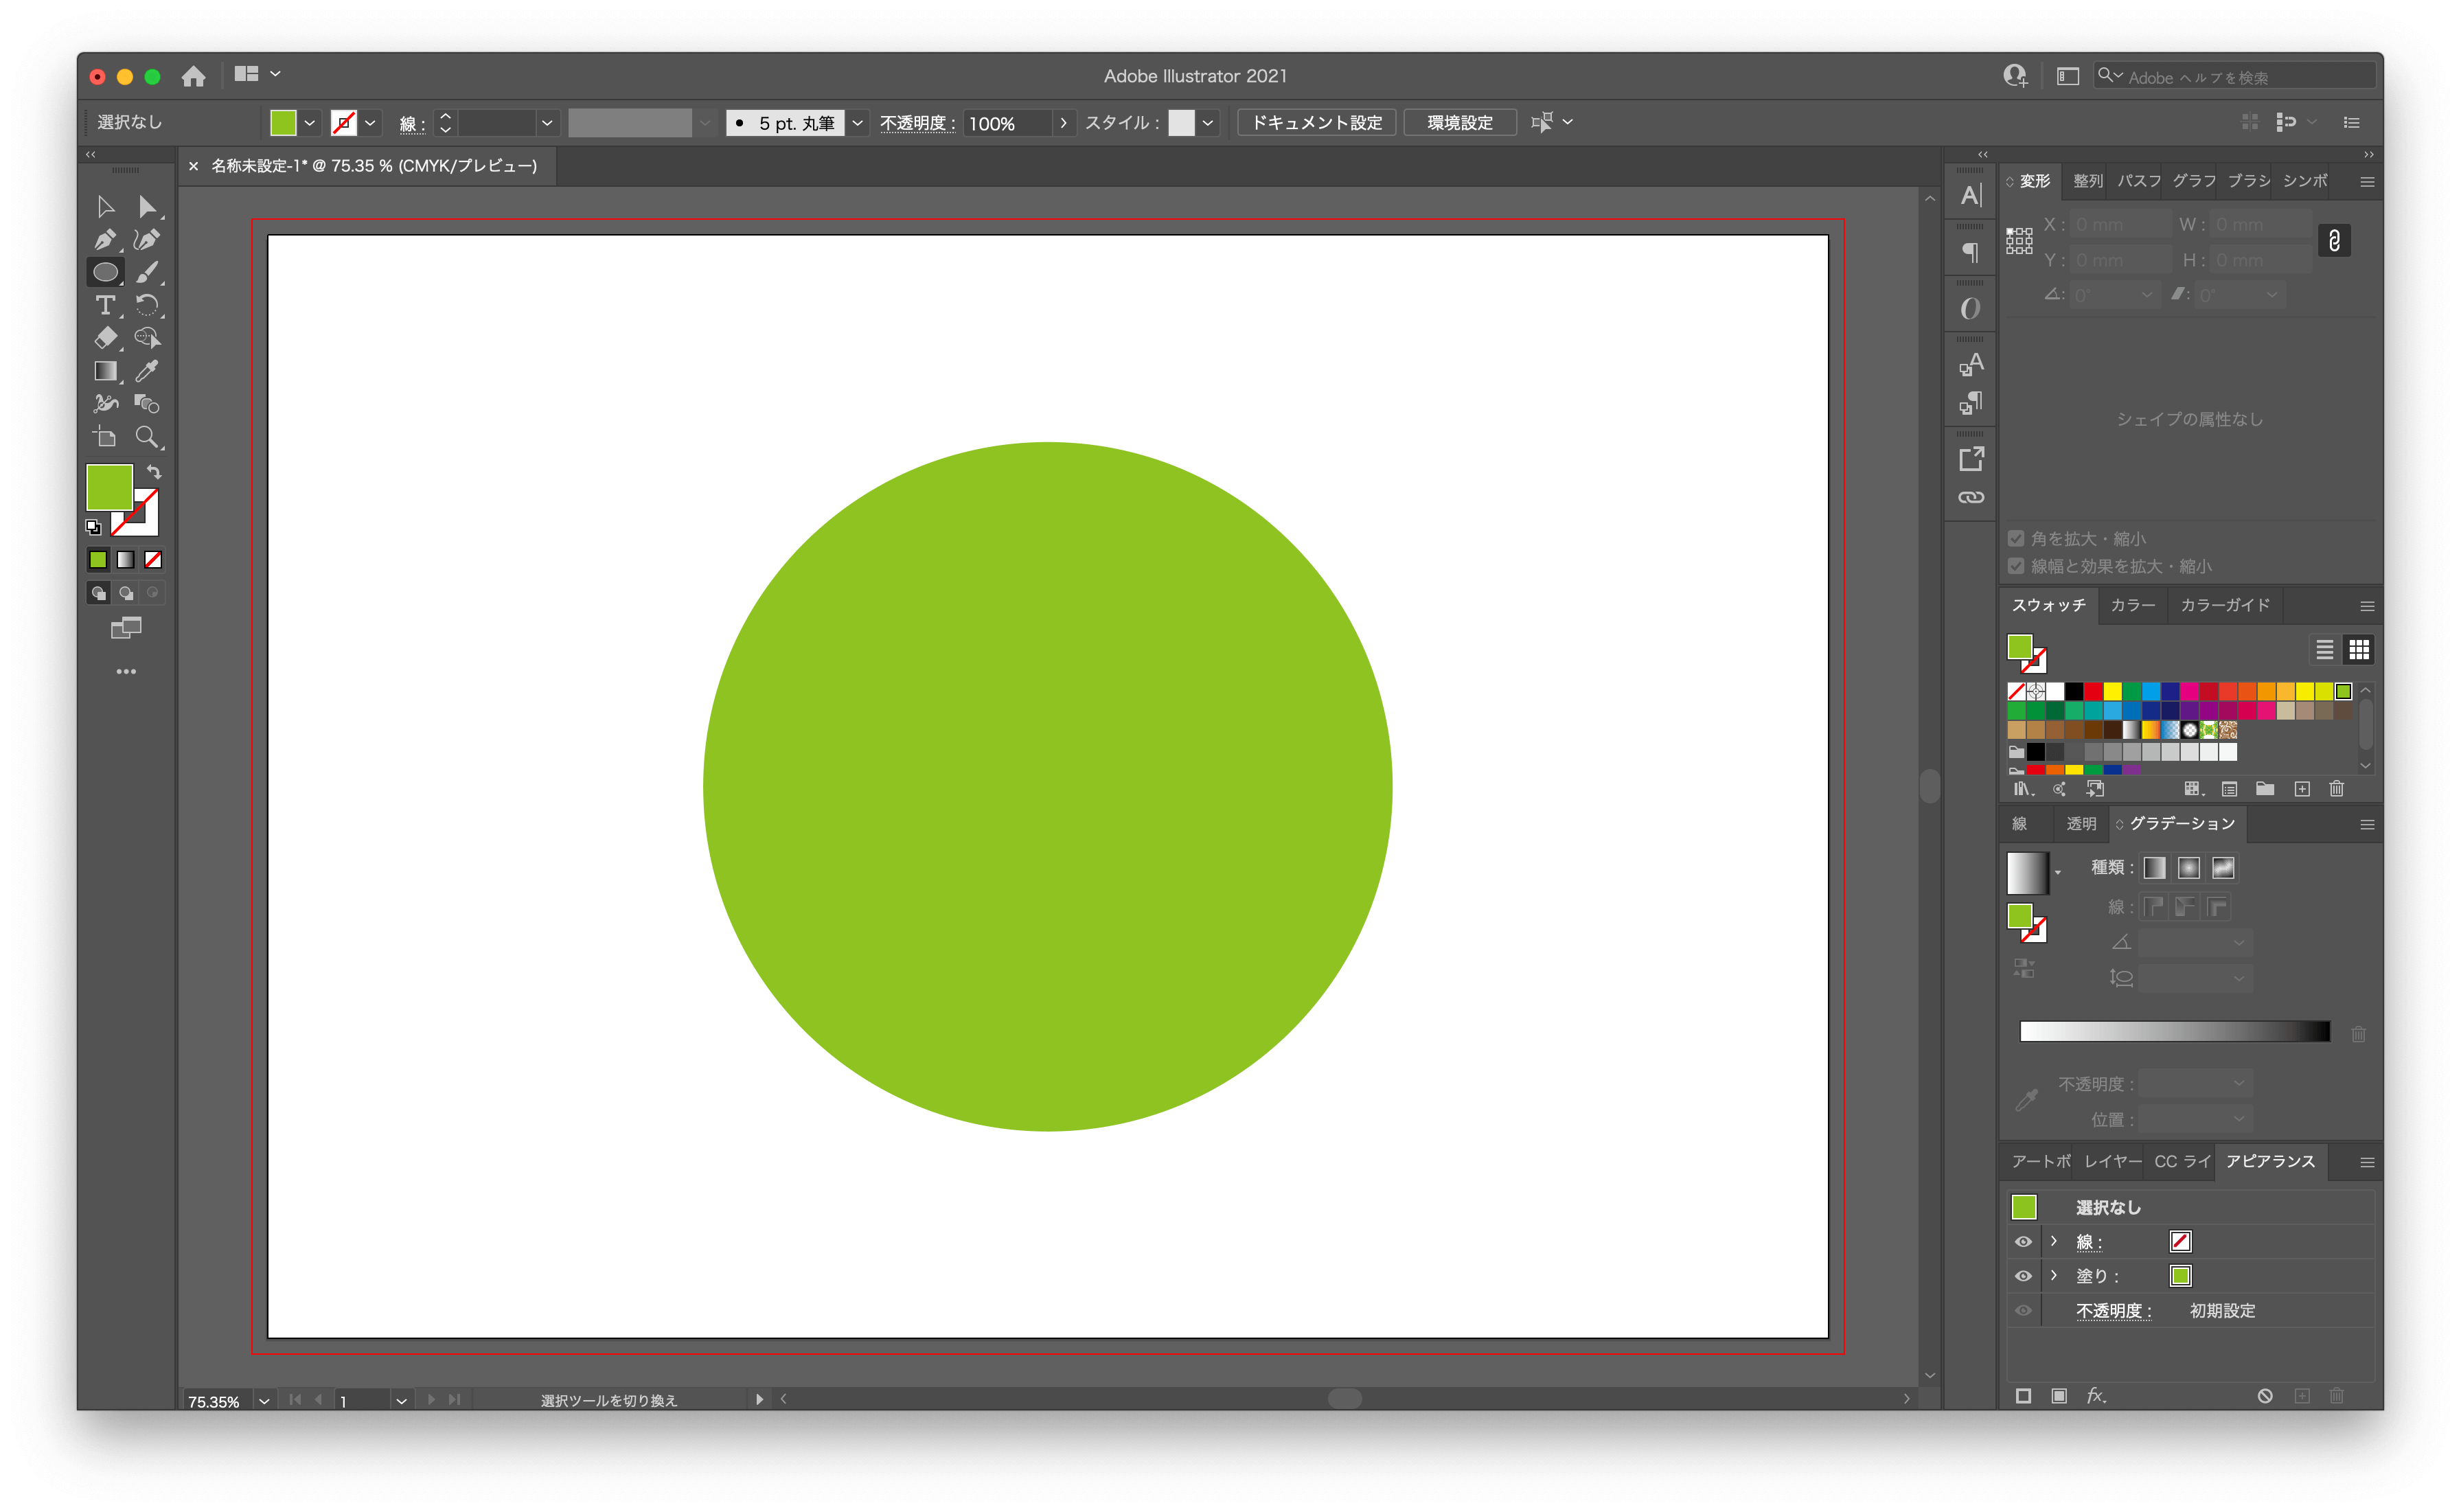This screenshot has height=1512, width=2461.
Task: Select the Pen tool
Action: pos(105,240)
